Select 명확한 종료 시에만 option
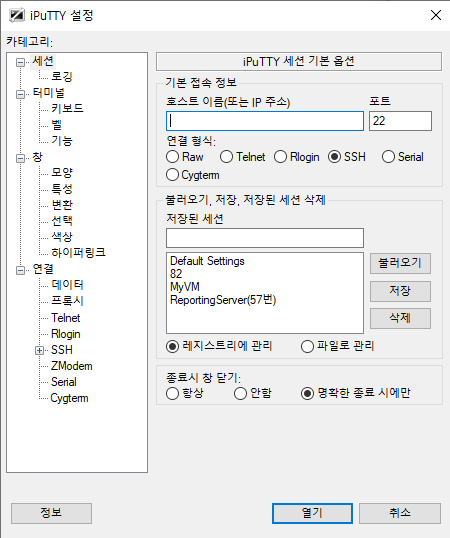 [x=356, y=393]
